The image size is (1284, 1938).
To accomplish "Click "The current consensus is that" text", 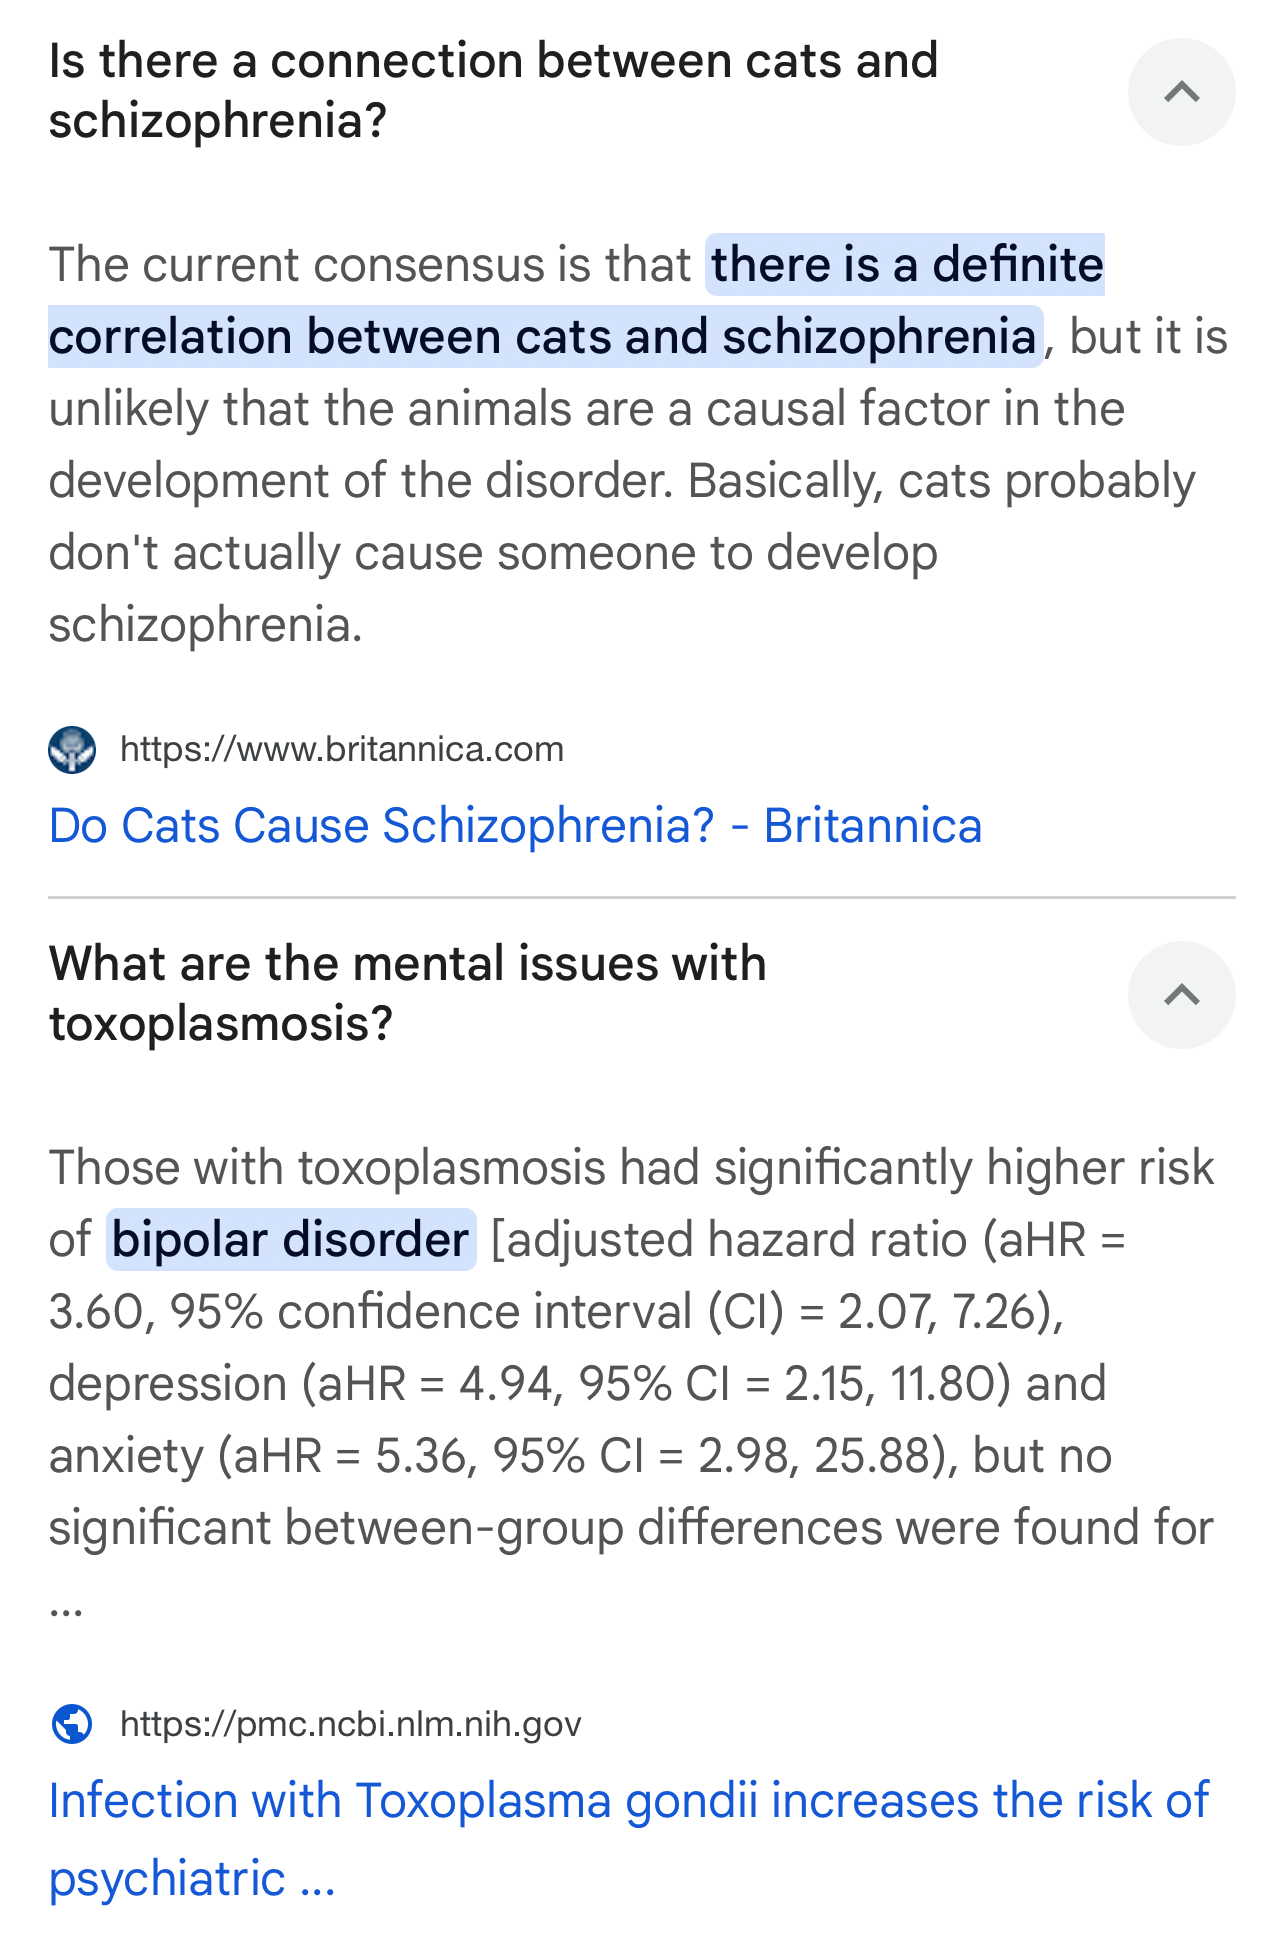I will tap(370, 265).
